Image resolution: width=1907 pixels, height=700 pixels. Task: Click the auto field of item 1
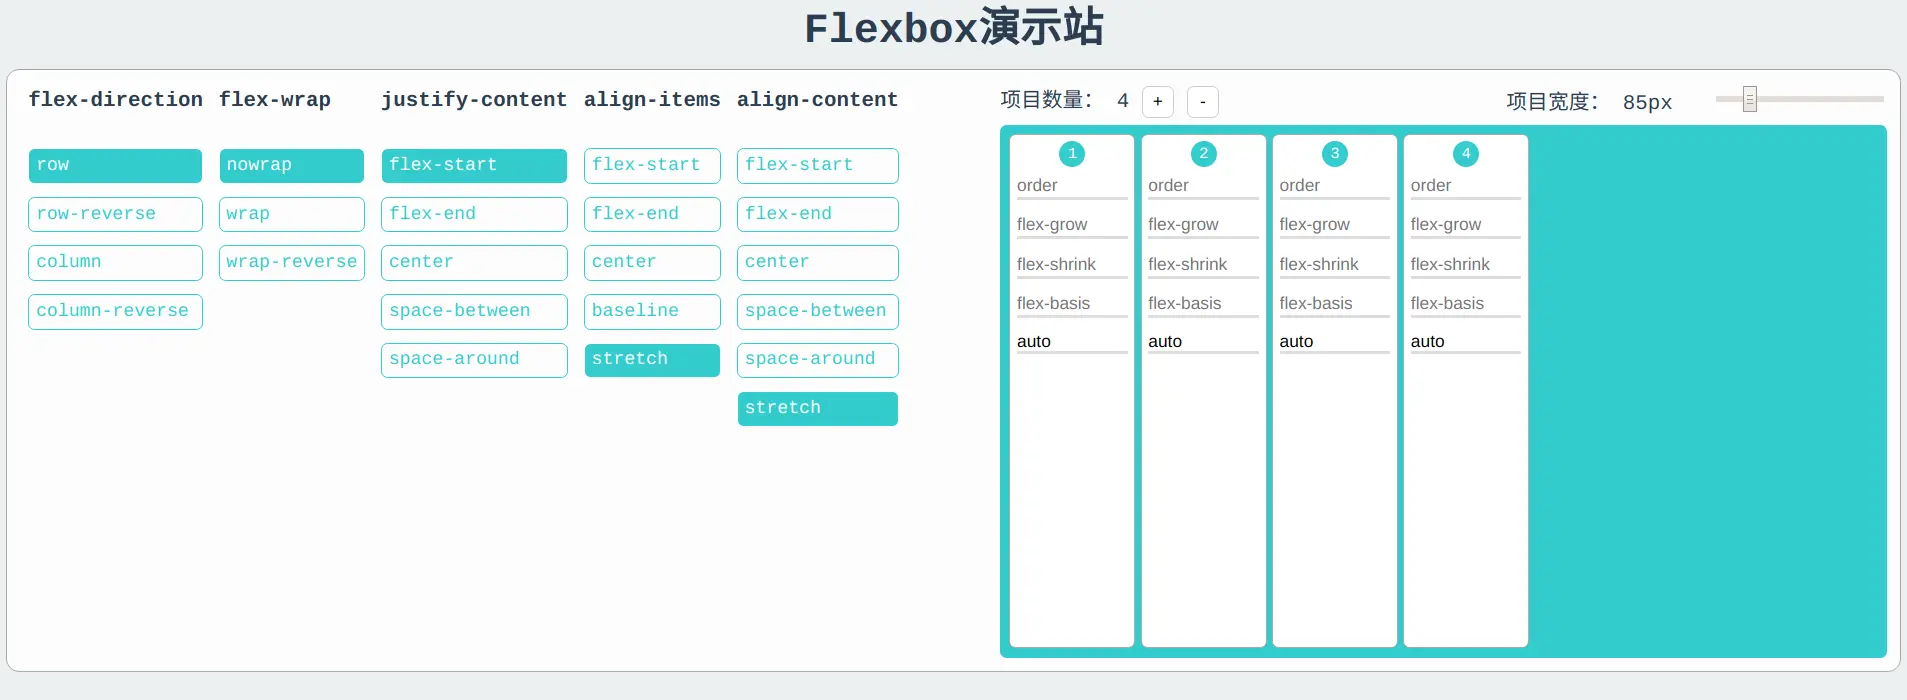(1072, 341)
